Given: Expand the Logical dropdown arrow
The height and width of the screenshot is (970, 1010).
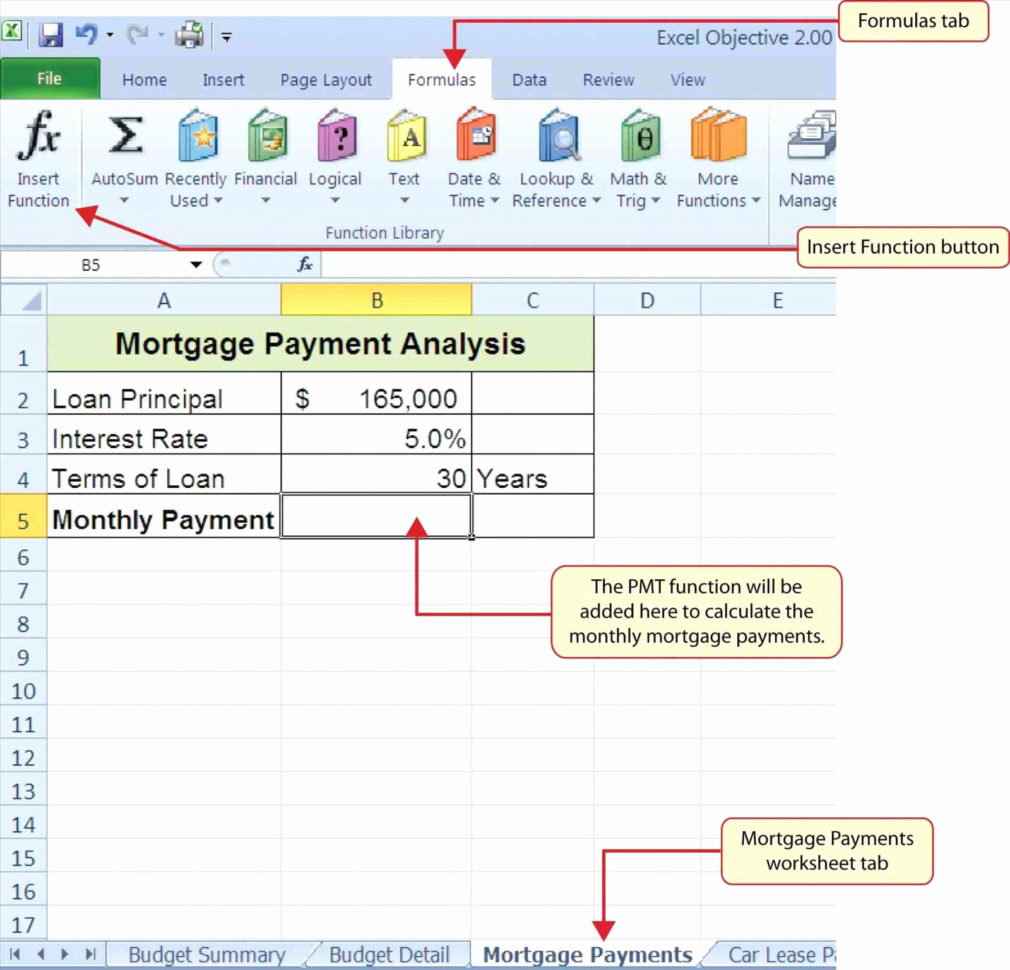Looking at the screenshot, I should click(x=335, y=200).
